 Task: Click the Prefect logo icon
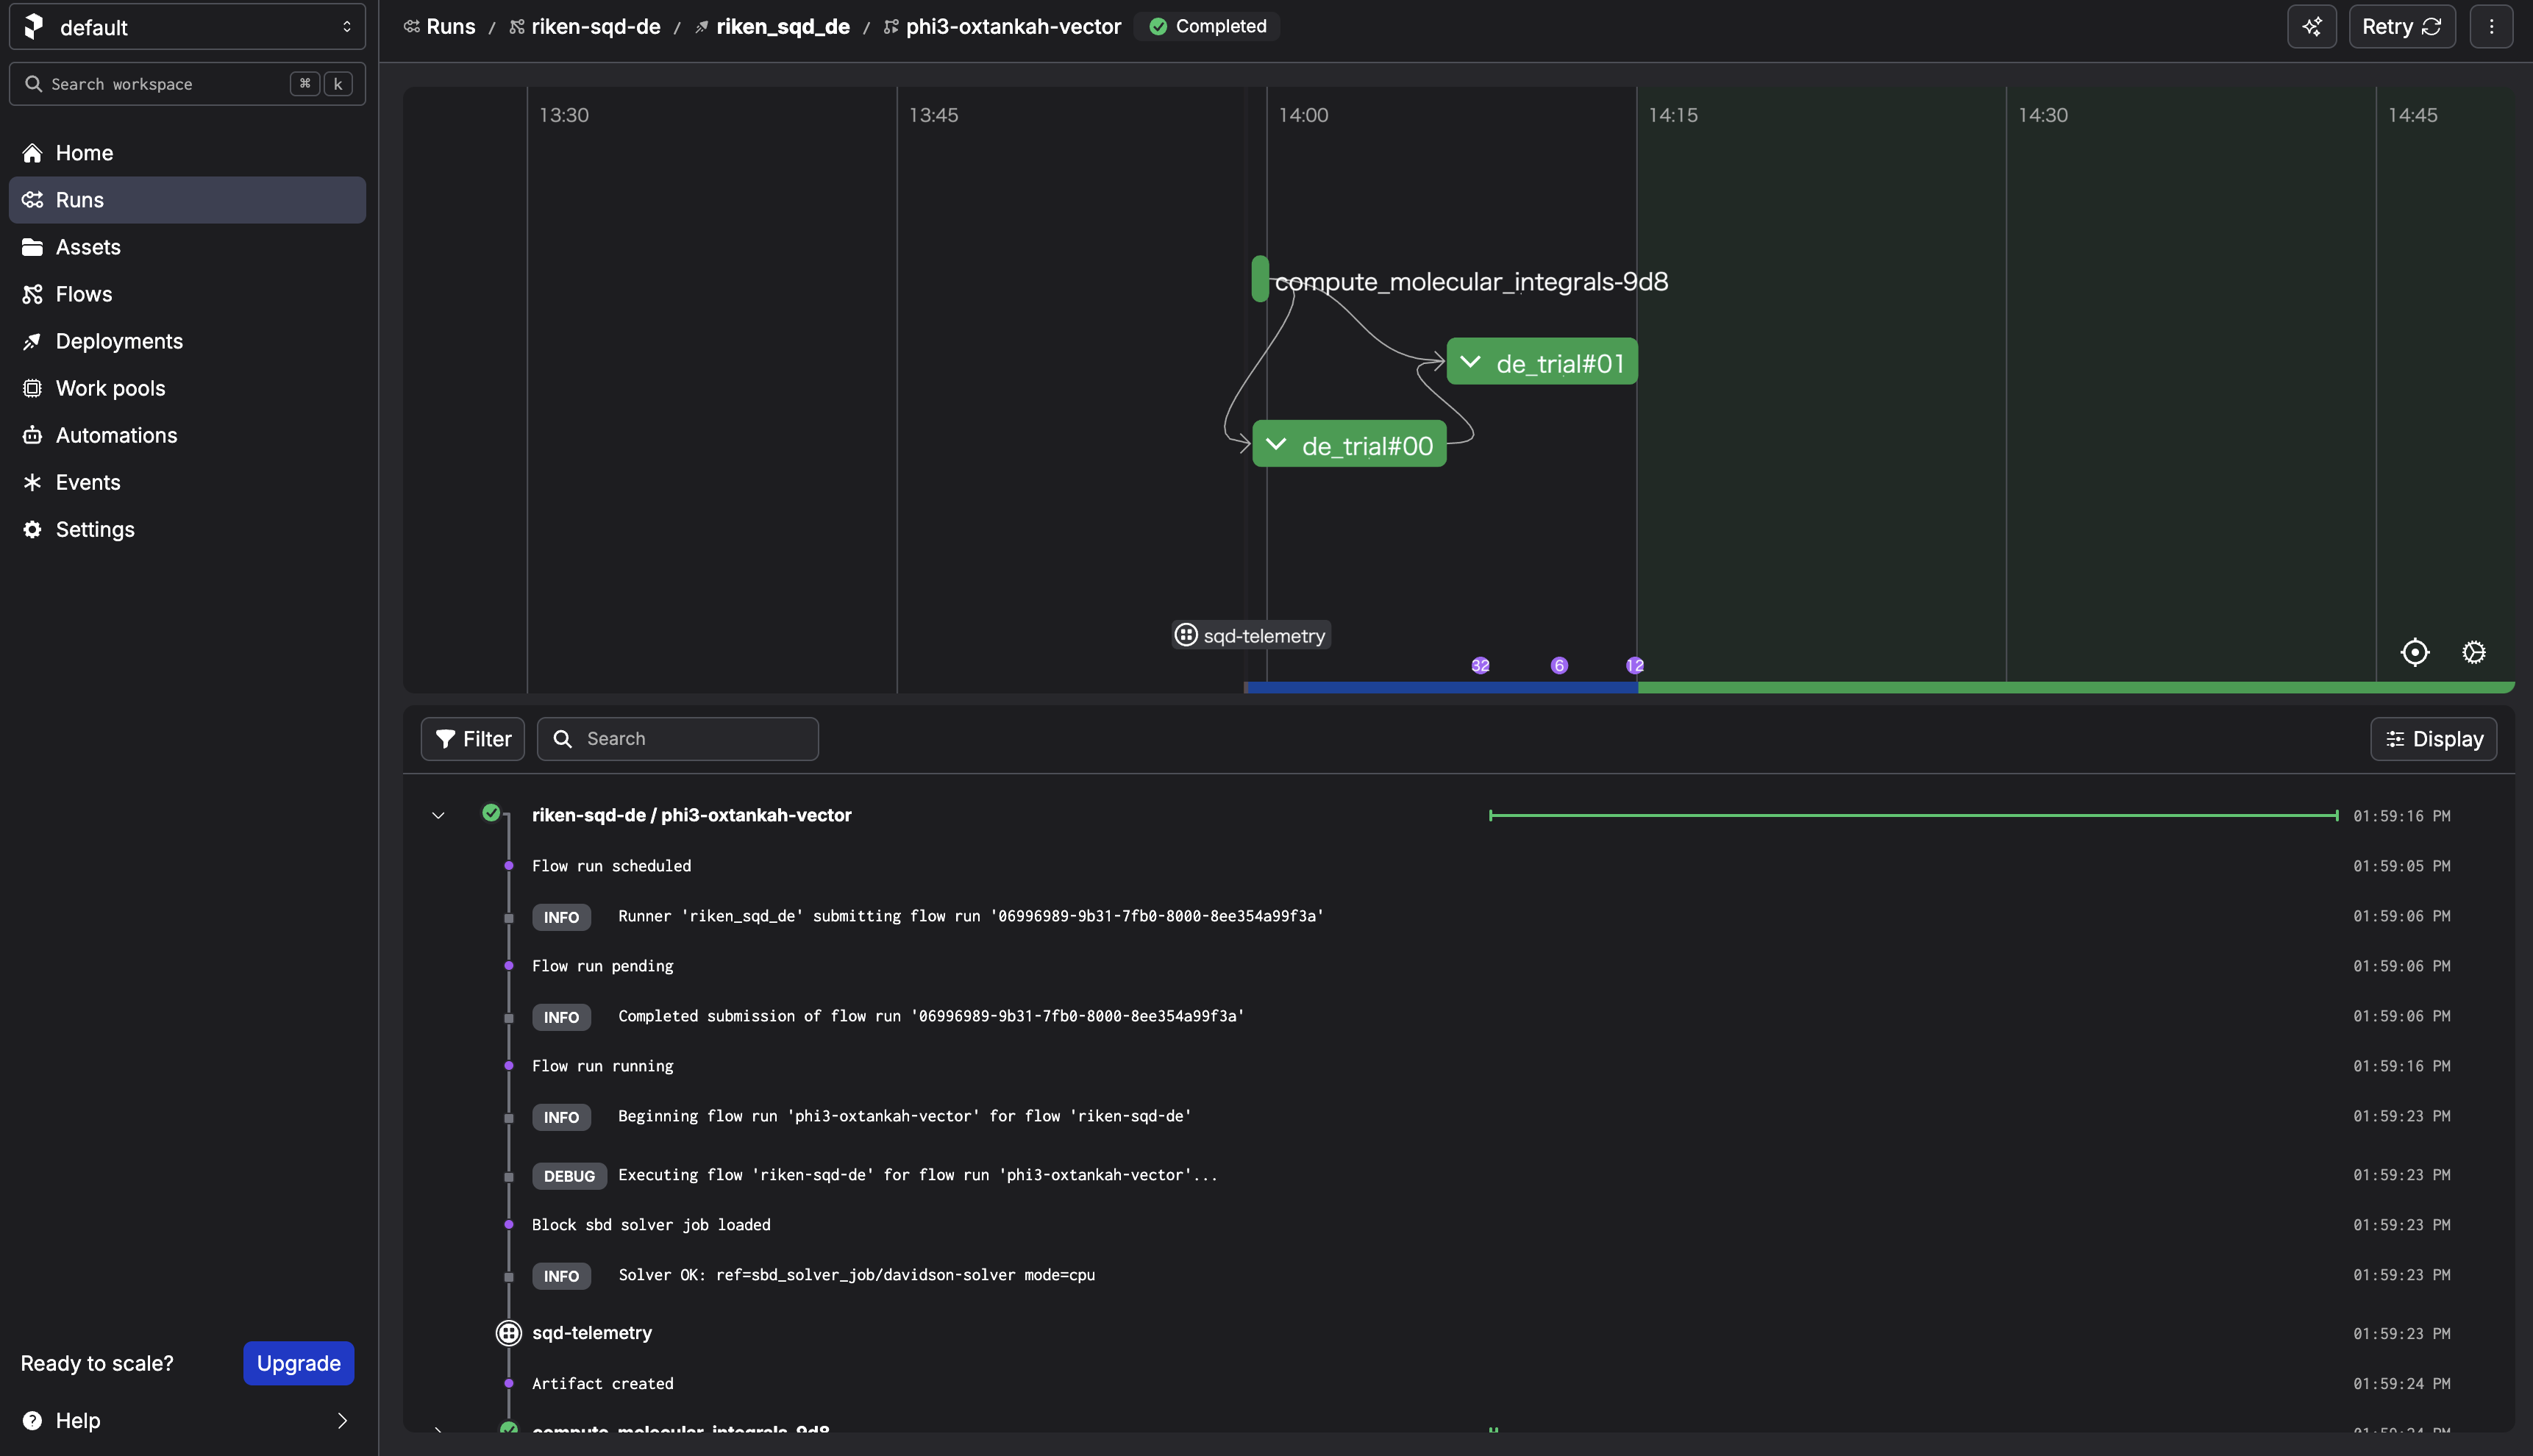point(33,27)
